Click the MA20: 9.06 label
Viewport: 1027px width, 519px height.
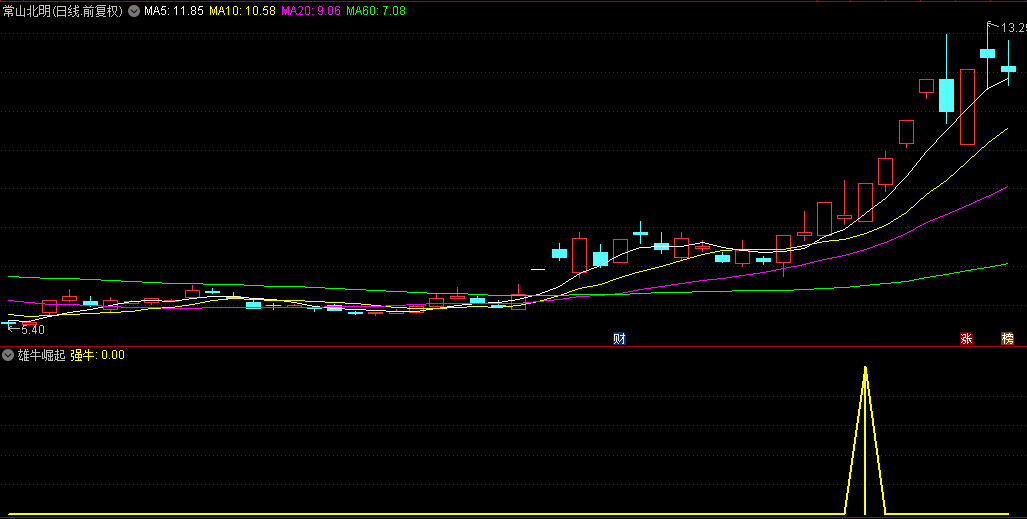pyautogui.click(x=310, y=11)
